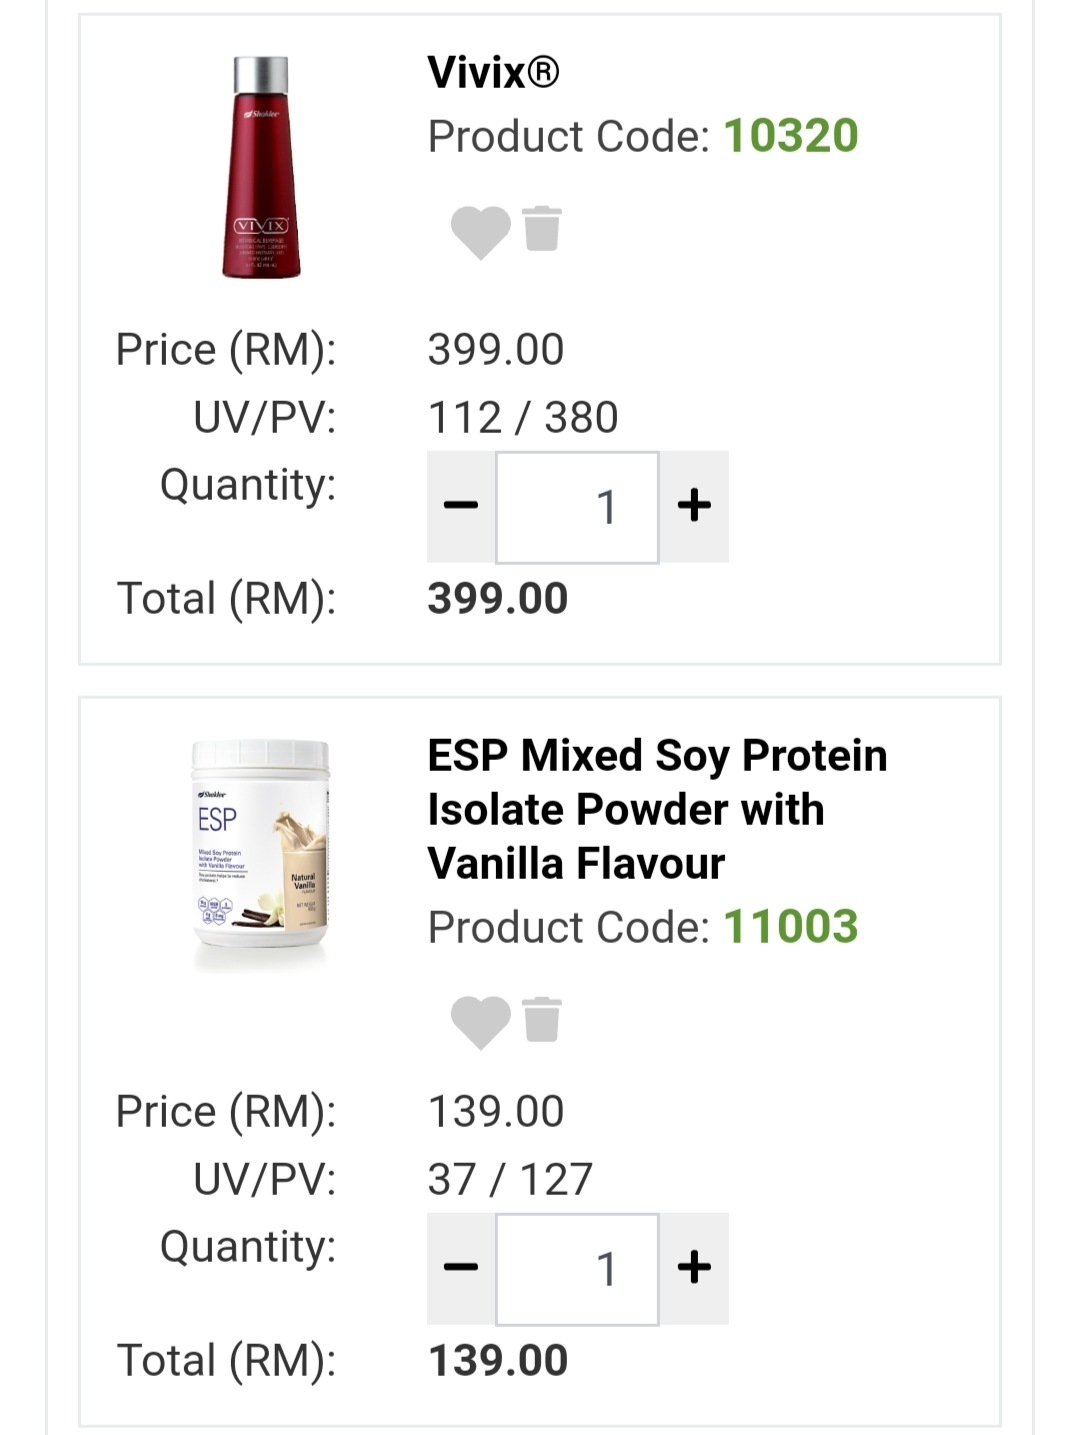1080x1435 pixels.
Task: Delete Vivix from cart using trash icon
Action: [x=542, y=228]
